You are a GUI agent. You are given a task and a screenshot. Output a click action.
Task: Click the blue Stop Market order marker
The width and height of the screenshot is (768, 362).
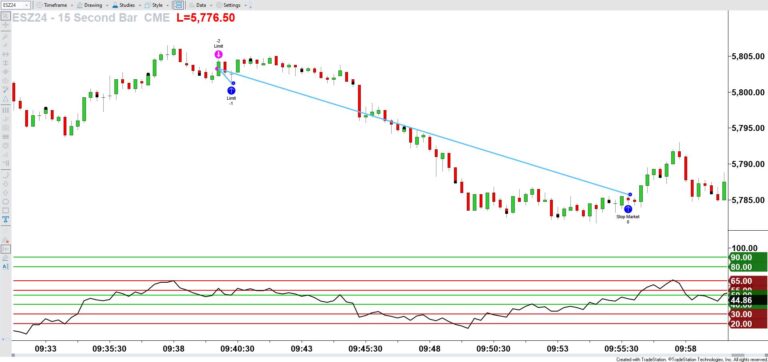click(628, 209)
